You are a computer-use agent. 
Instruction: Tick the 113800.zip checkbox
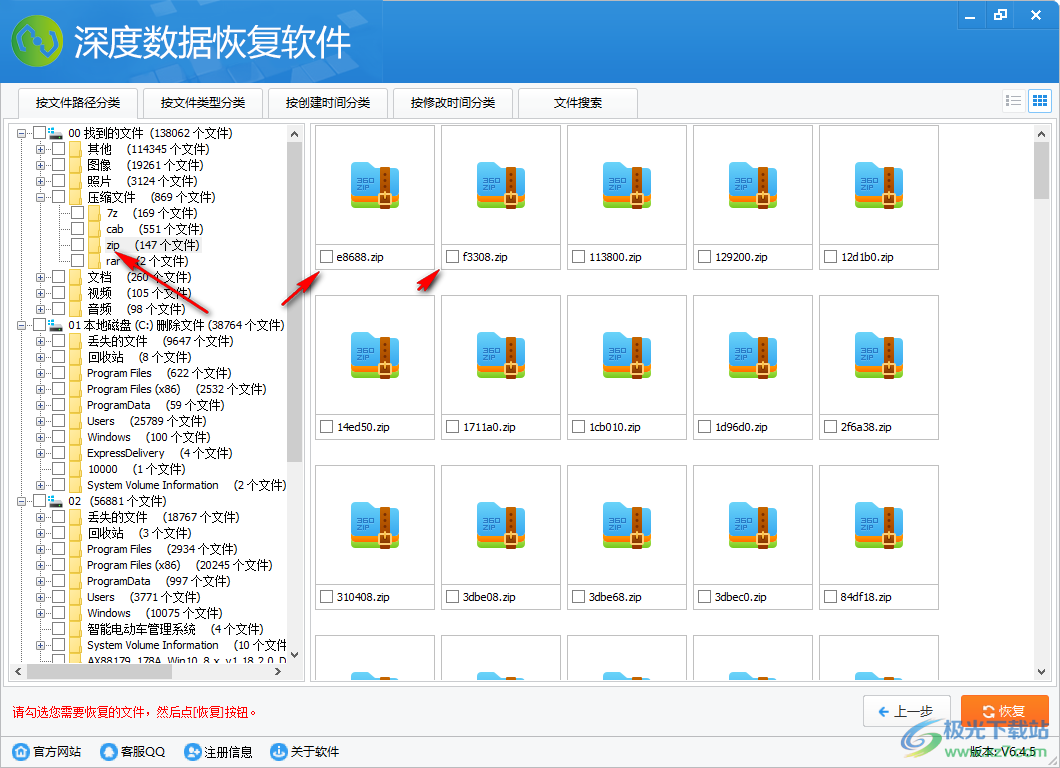[x=579, y=257]
